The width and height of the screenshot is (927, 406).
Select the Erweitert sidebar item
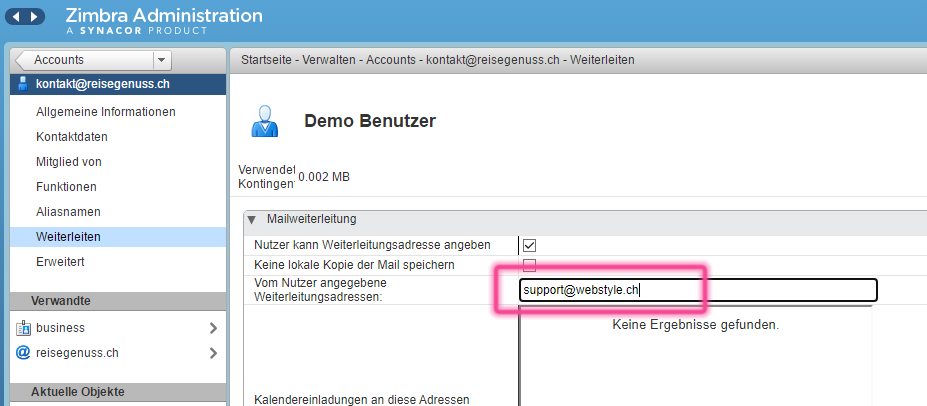(x=60, y=261)
